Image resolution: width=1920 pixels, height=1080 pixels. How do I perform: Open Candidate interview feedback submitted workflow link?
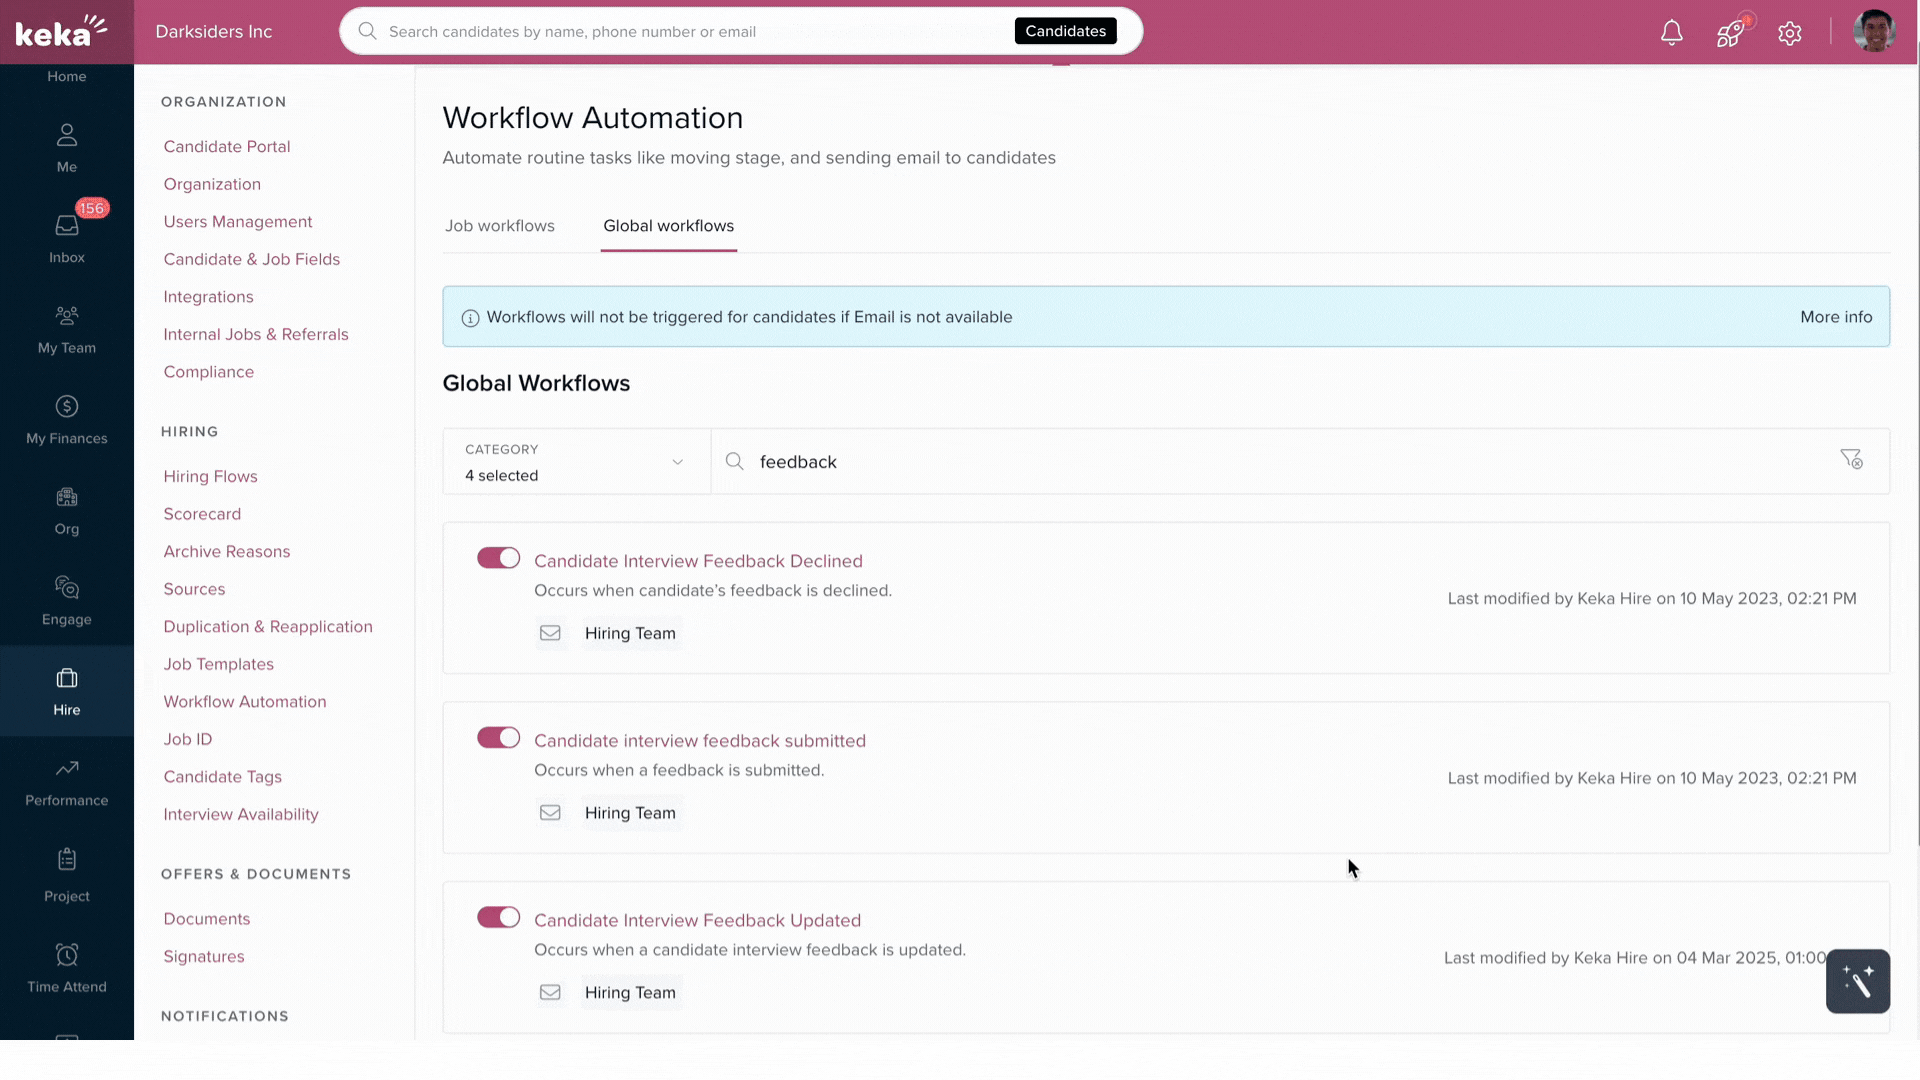click(699, 741)
